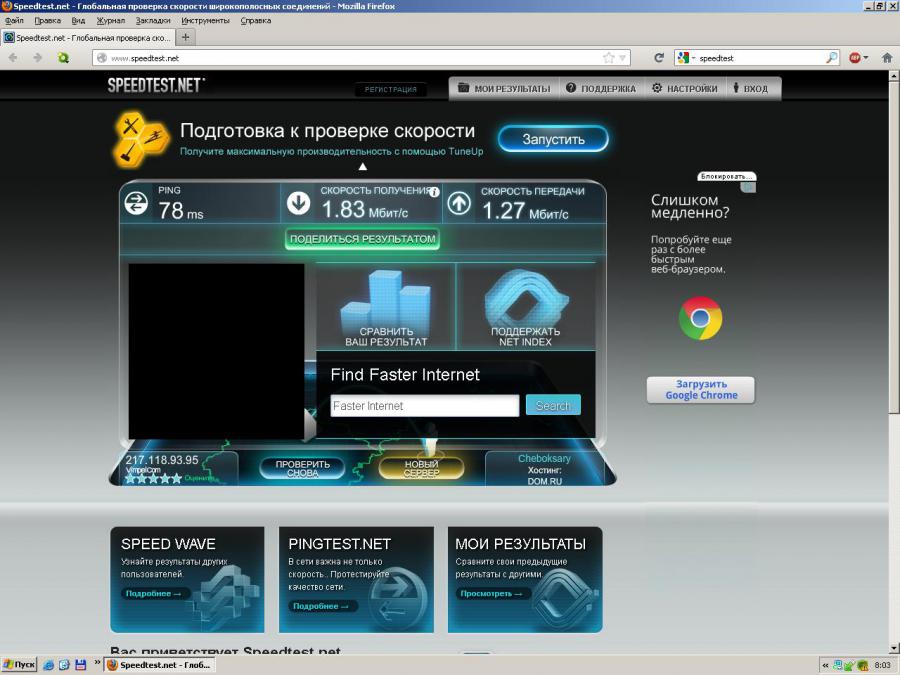Click the ping arrows icon

click(x=136, y=203)
